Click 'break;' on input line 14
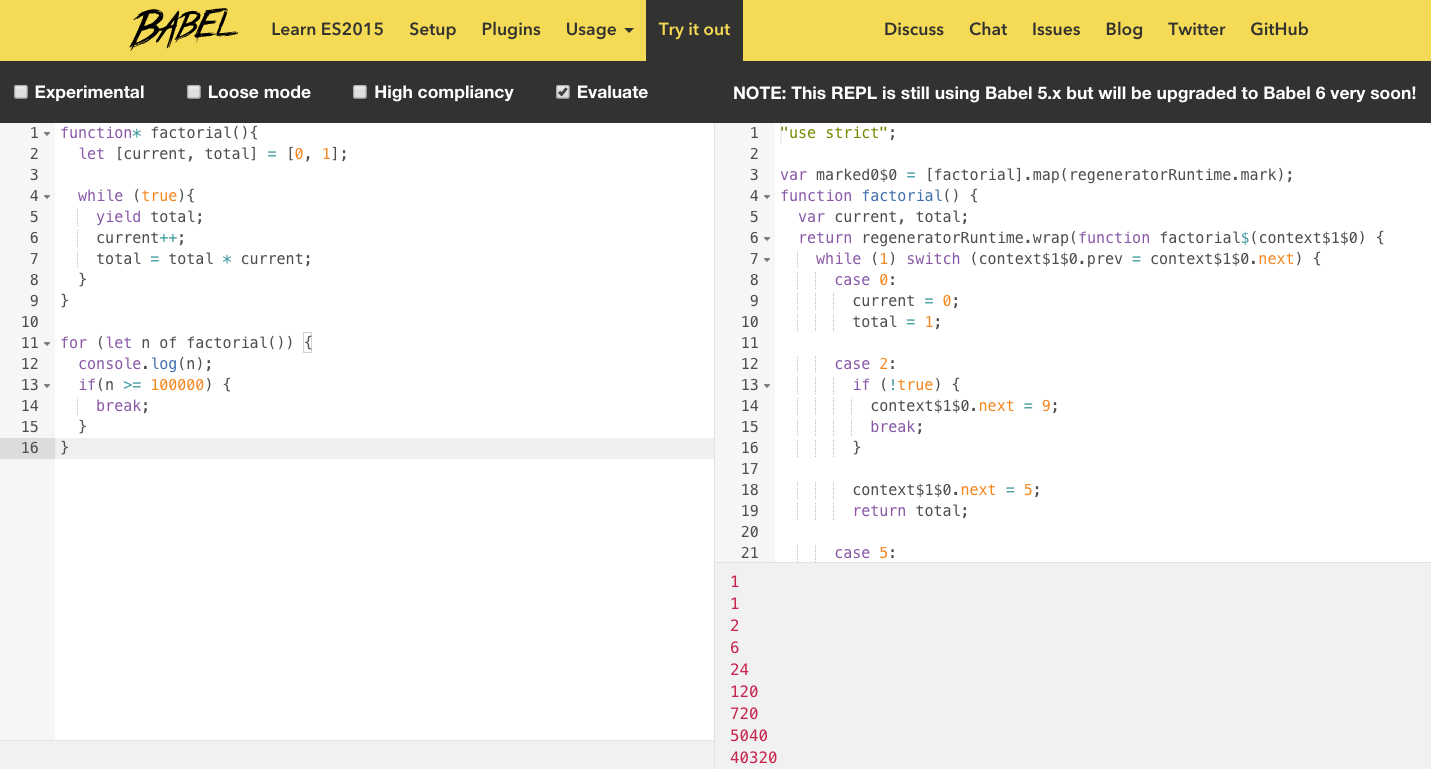Screen dimensions: 1431x769 tap(123, 406)
